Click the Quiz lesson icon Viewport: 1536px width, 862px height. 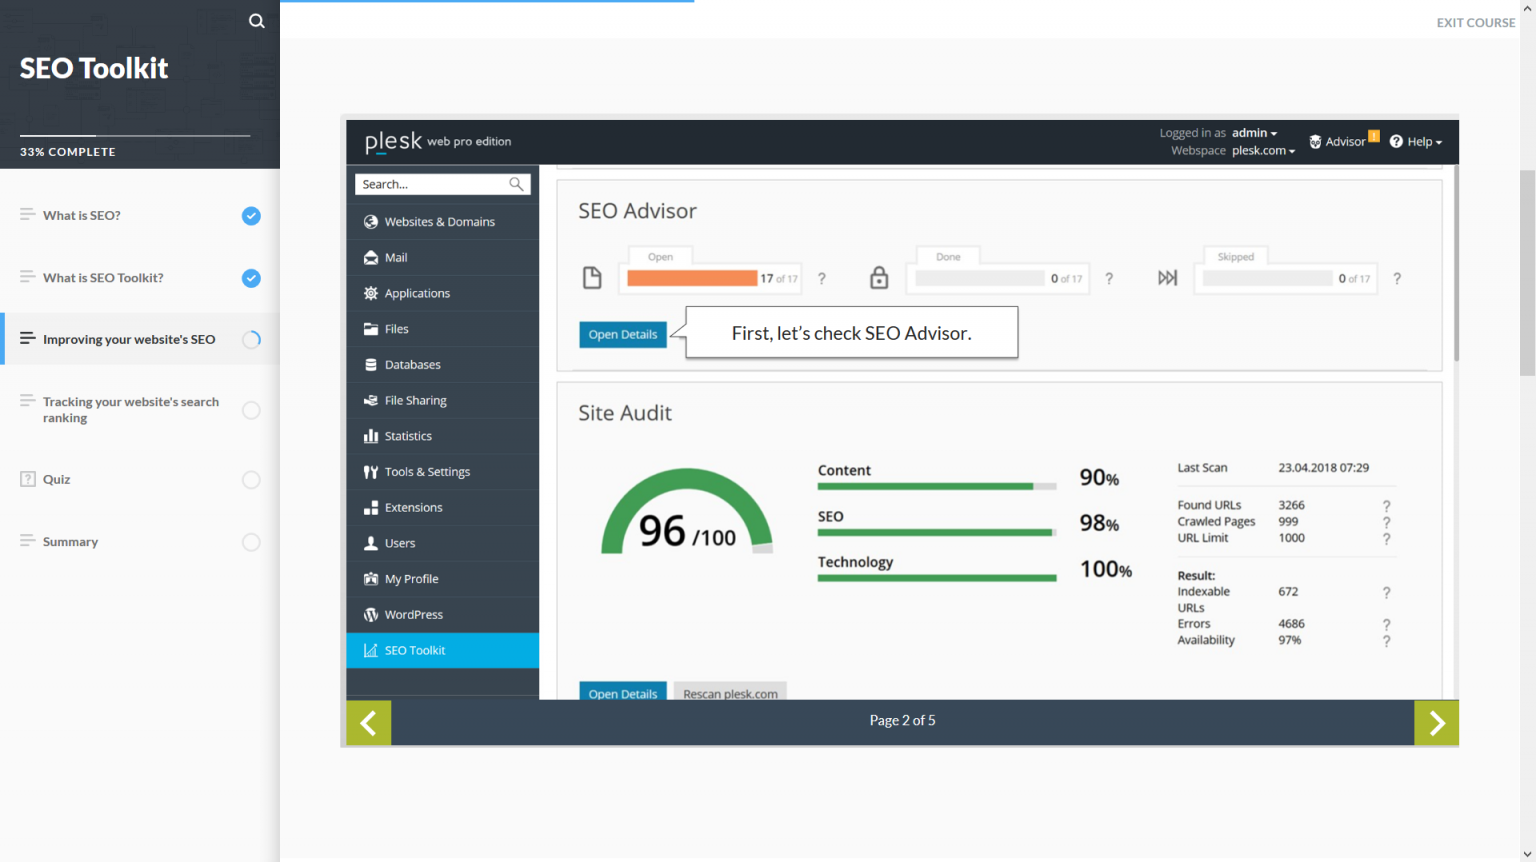pyautogui.click(x=28, y=479)
